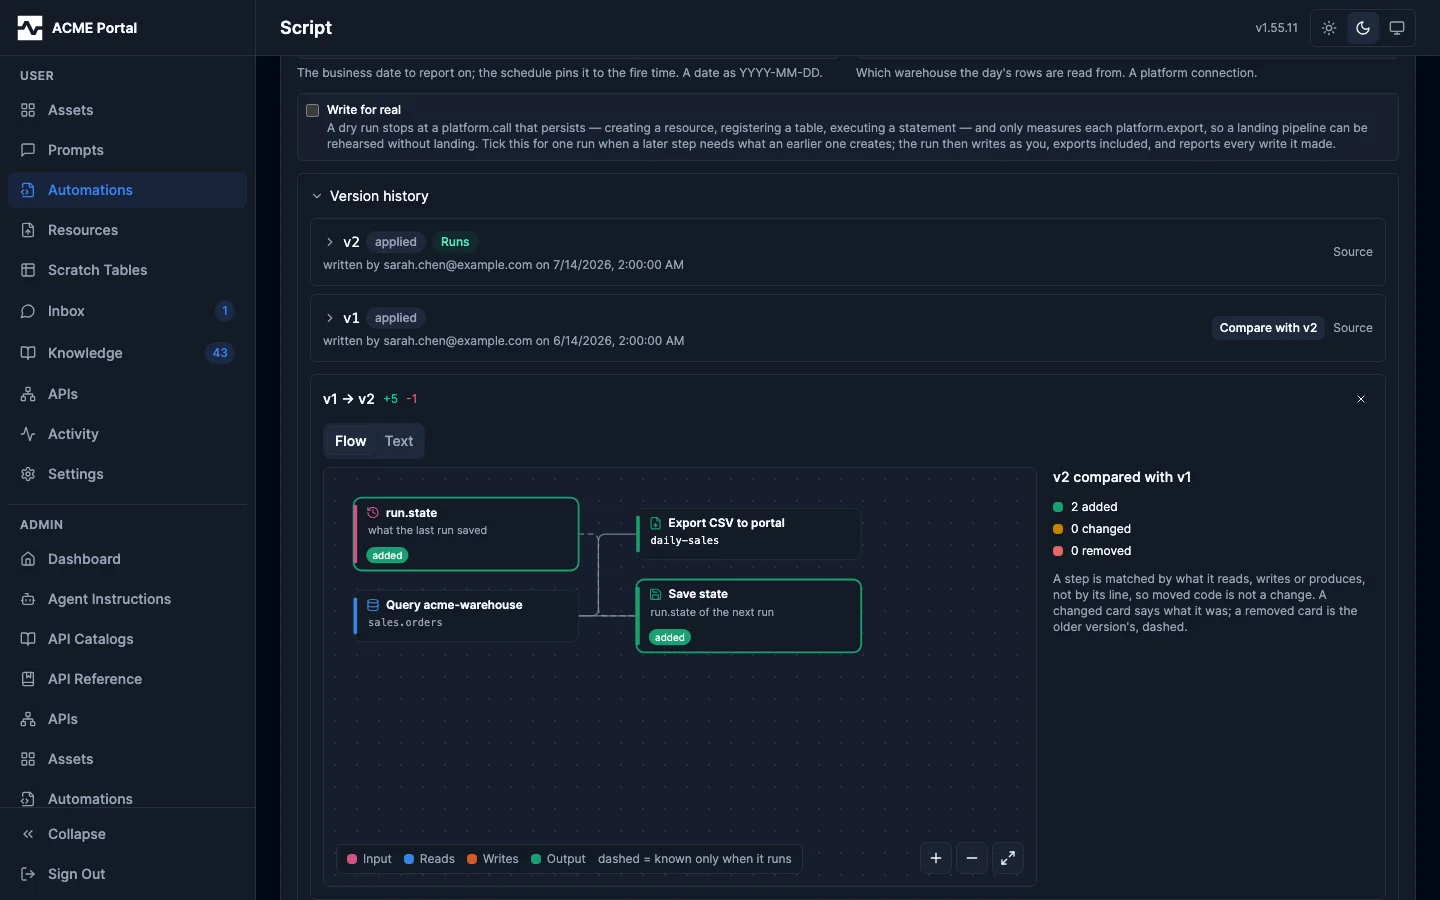Viewport: 1440px width, 900px height.
Task: Open Settings via the gear icon
Action: [x=28, y=474]
